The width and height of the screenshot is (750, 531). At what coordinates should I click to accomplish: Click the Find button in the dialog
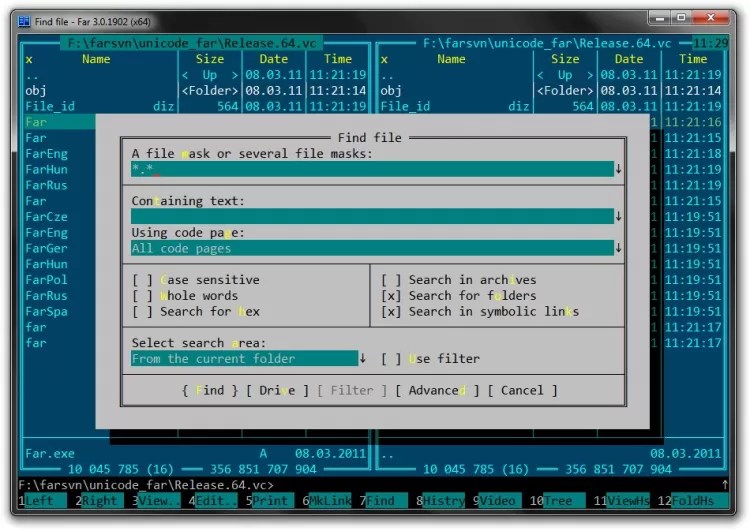(210, 390)
